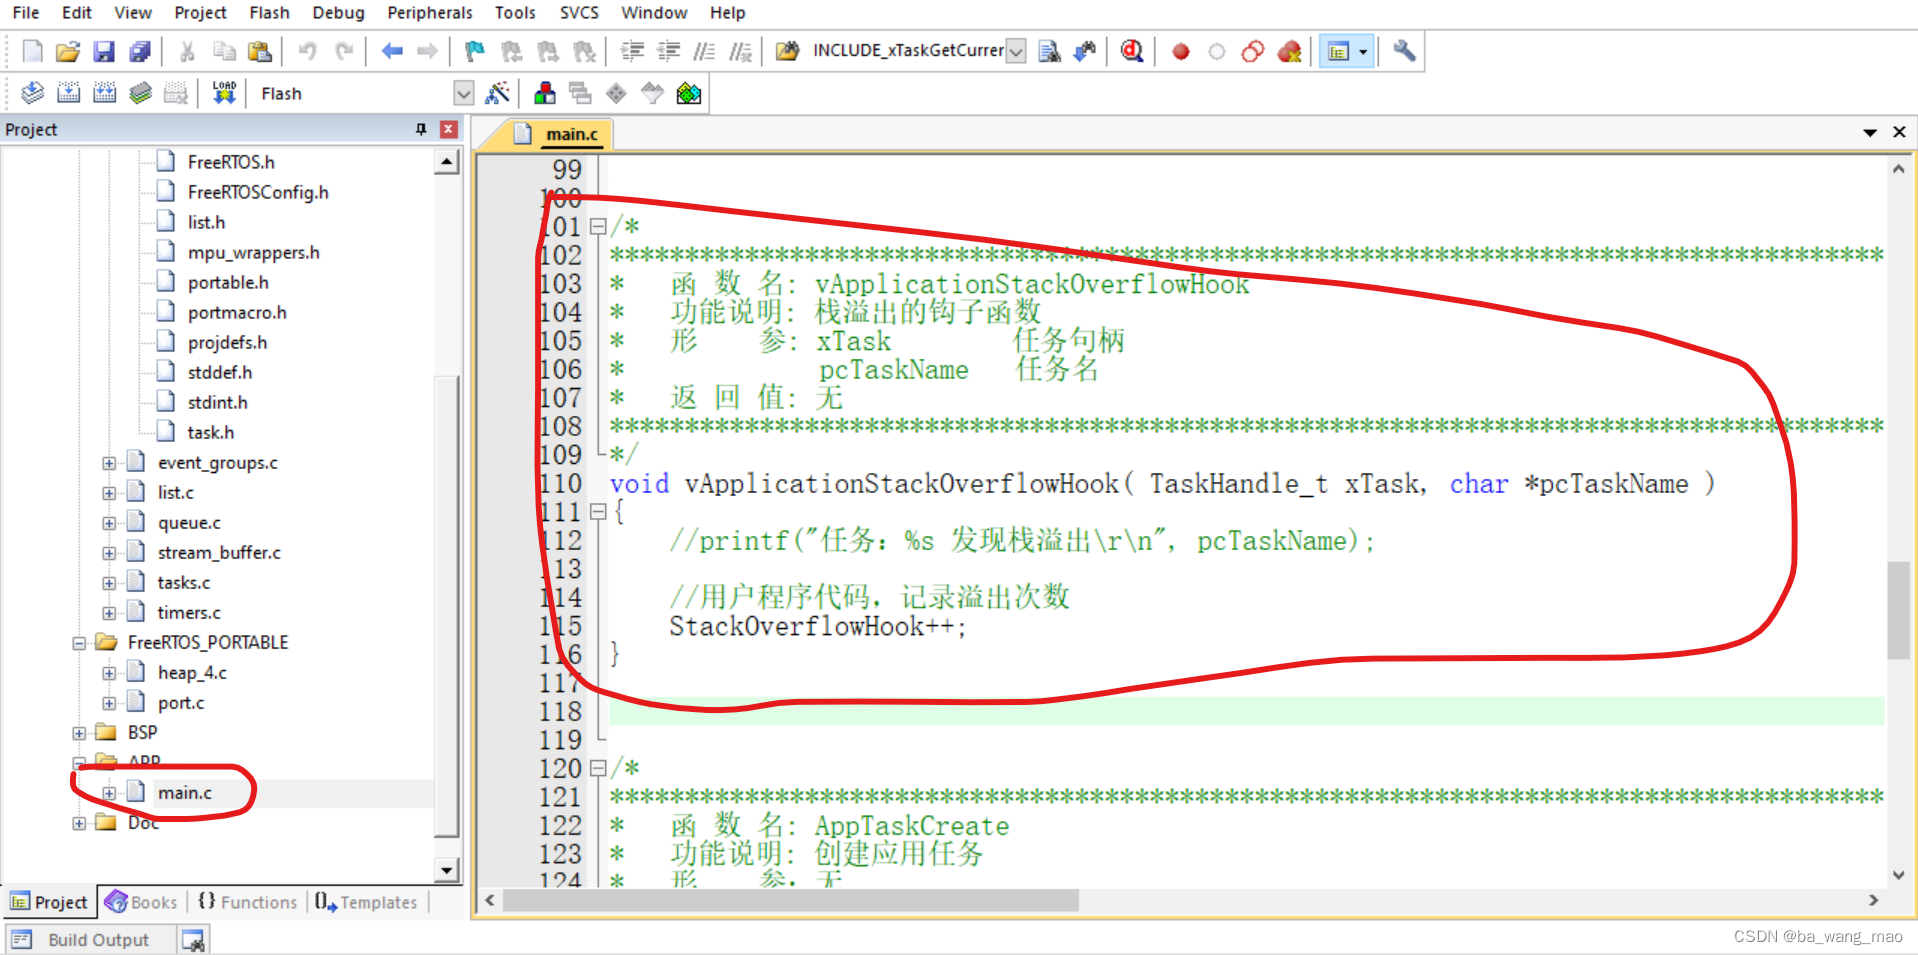This screenshot has height=955, width=1918.
Task: Open the Debug menu
Action: point(337,13)
